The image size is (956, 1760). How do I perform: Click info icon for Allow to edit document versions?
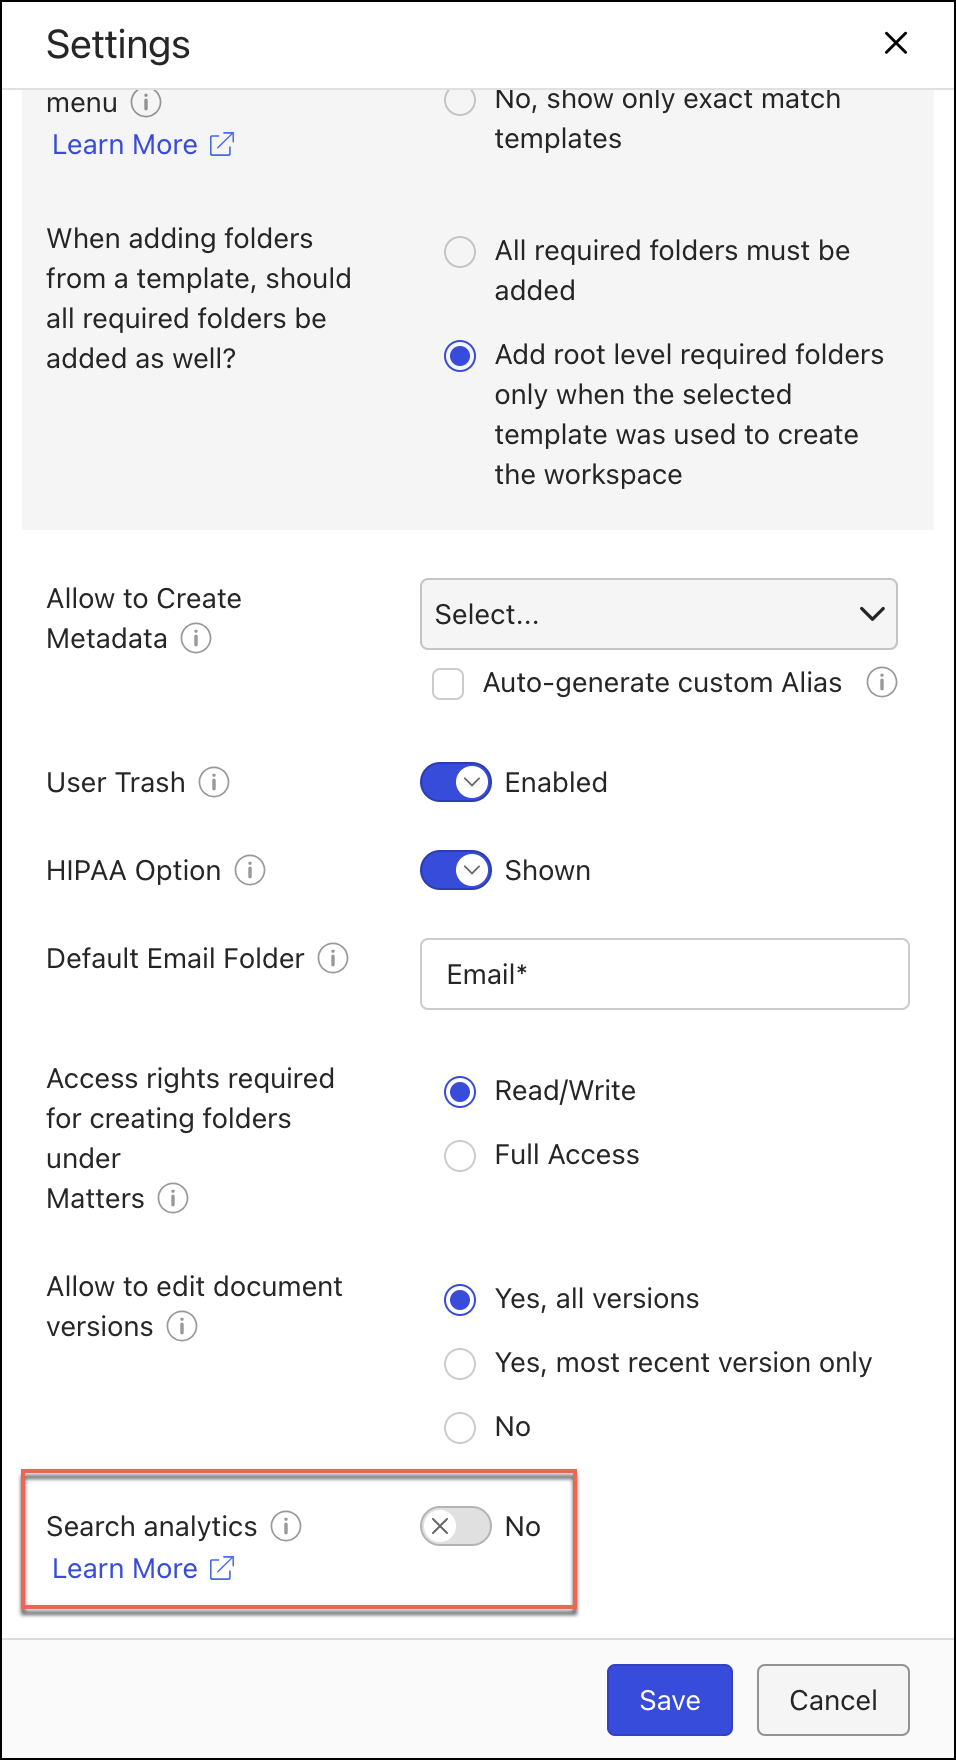182,1326
